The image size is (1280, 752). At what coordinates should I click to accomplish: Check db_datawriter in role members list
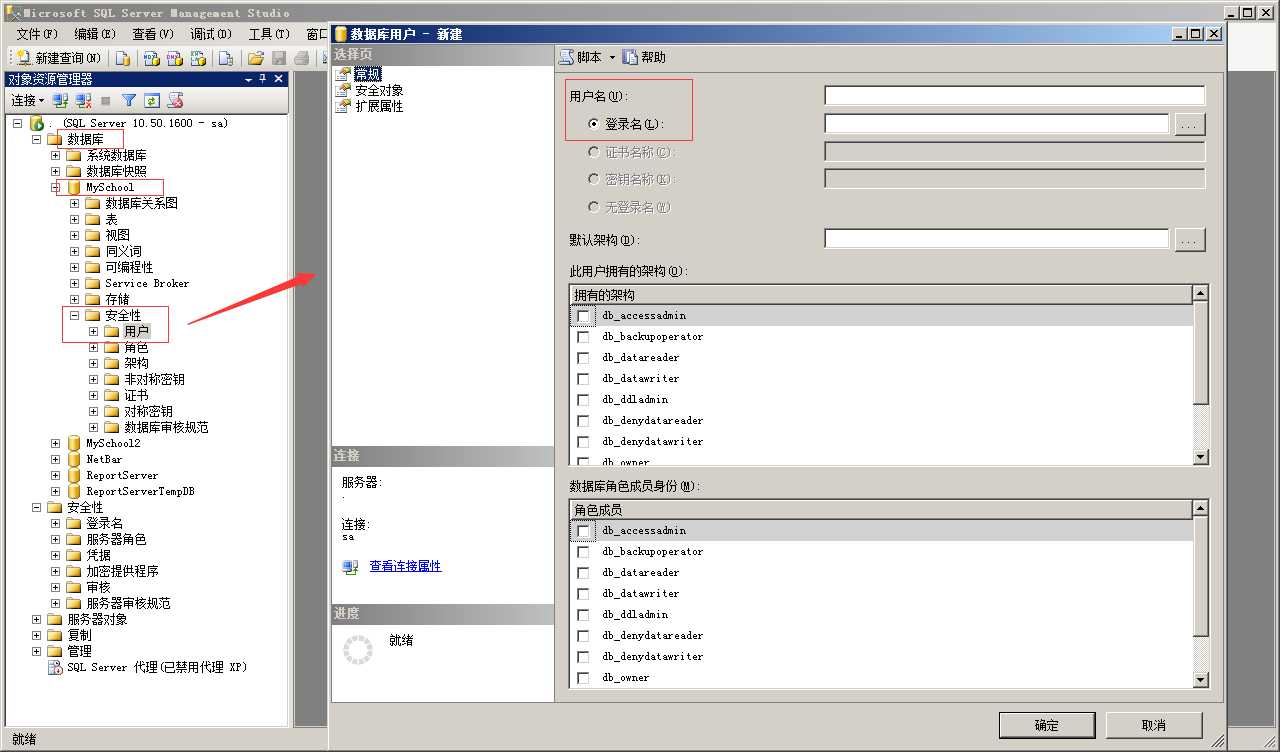(x=583, y=594)
